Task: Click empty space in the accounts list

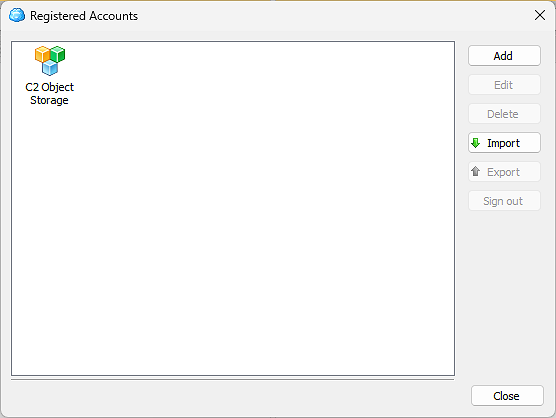Action: coord(248,230)
